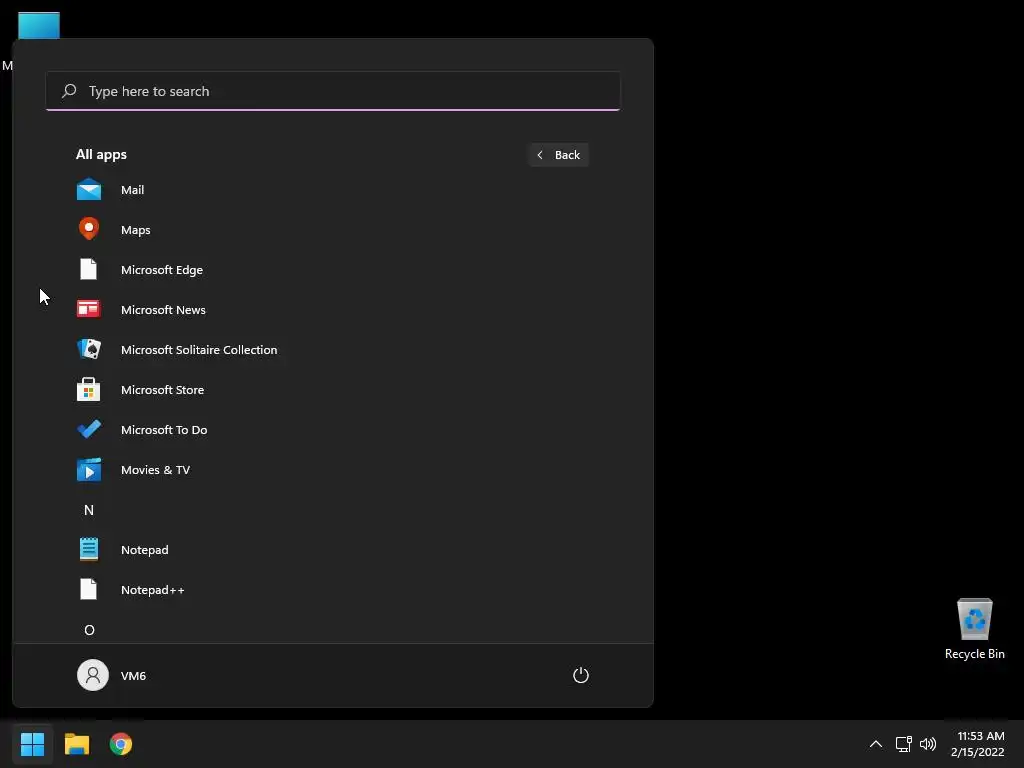The width and height of the screenshot is (1024, 768).
Task: Launch the Movies & TV icon
Action: (x=89, y=470)
